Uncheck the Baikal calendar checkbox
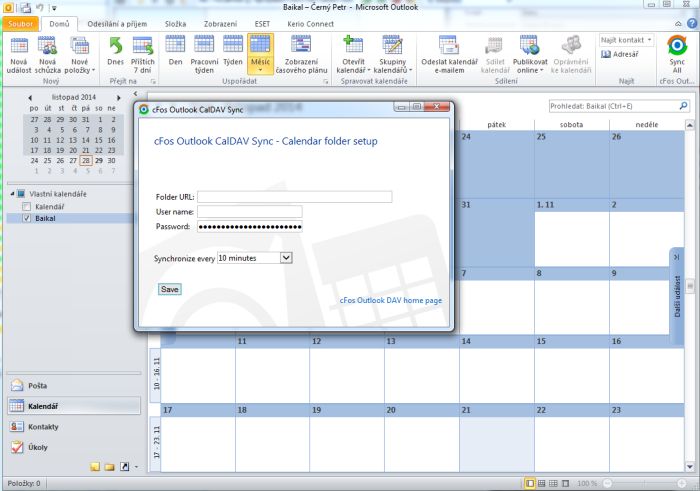The width and height of the screenshot is (700, 491). [x=27, y=218]
